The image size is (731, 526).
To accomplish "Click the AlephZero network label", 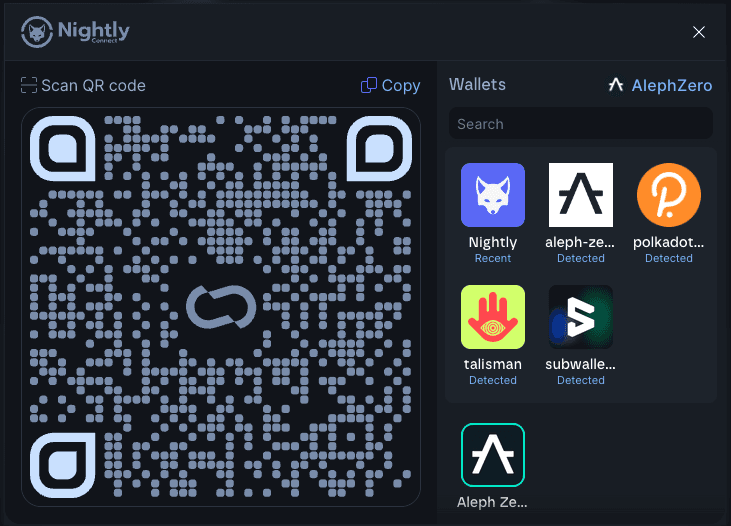I will click(x=671, y=85).
